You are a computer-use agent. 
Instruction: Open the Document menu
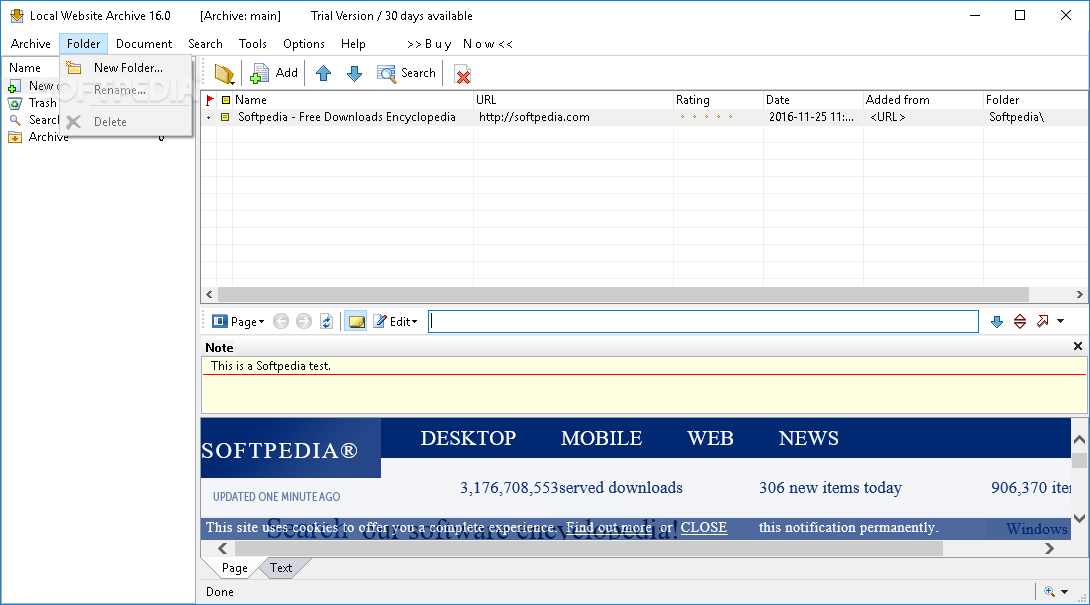tap(144, 44)
